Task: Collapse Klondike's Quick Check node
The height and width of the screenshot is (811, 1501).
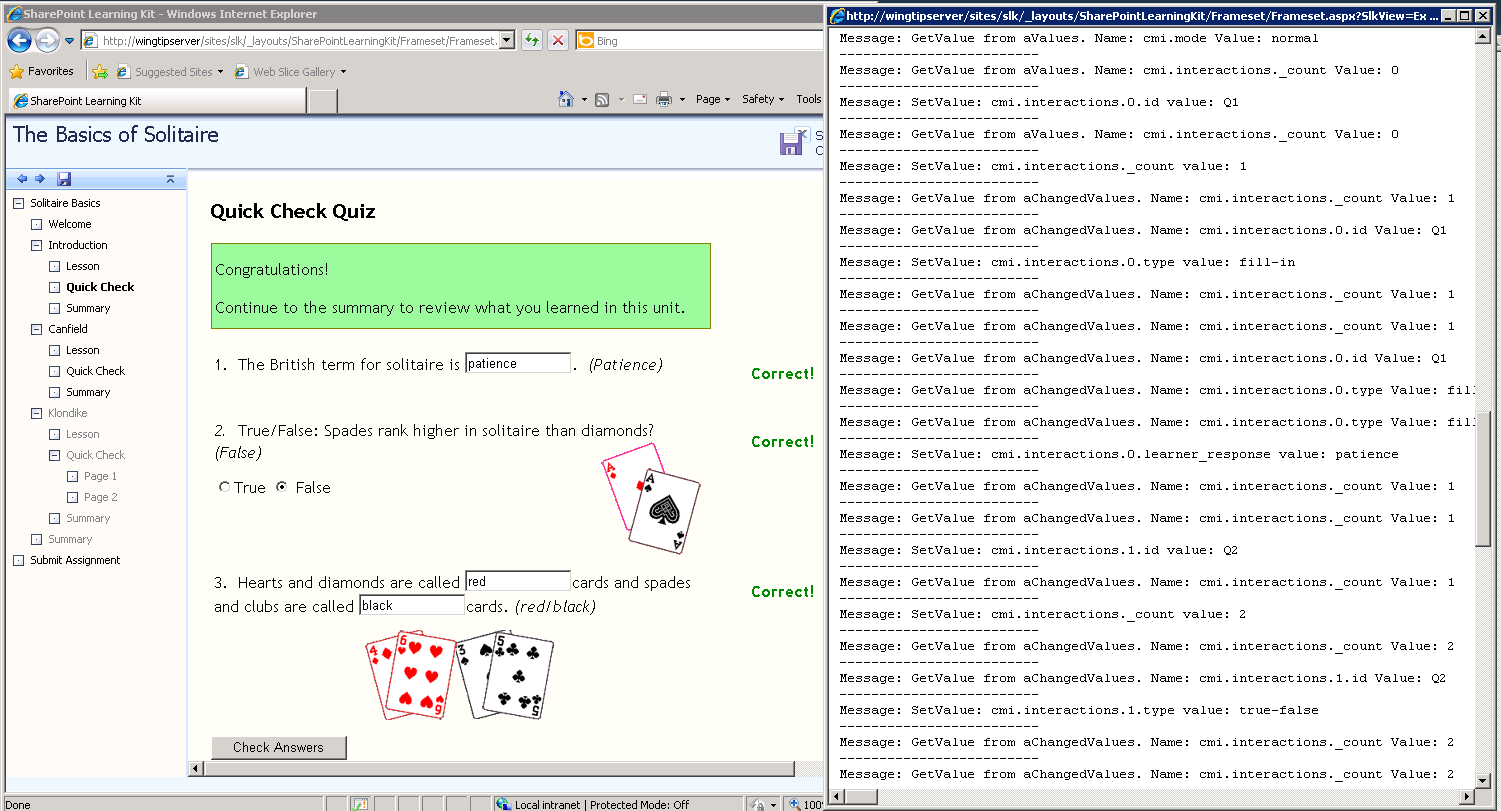Action: coord(55,455)
